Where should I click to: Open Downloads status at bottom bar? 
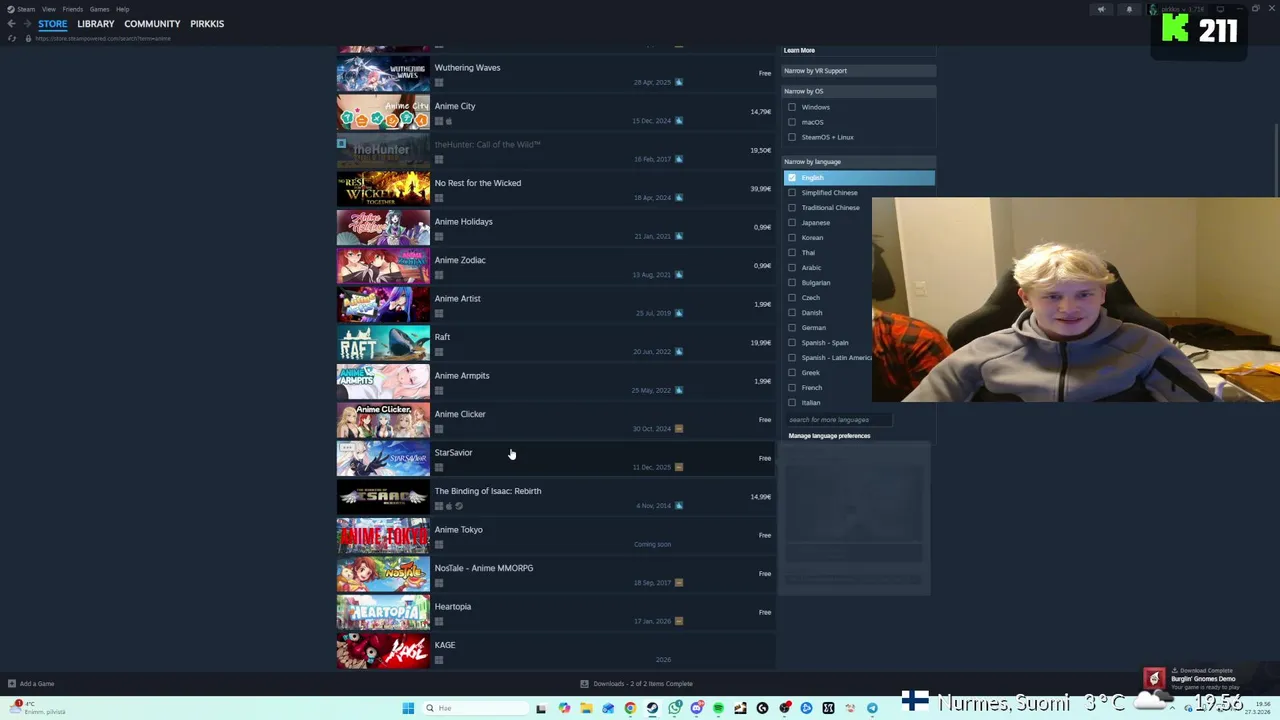(638, 684)
